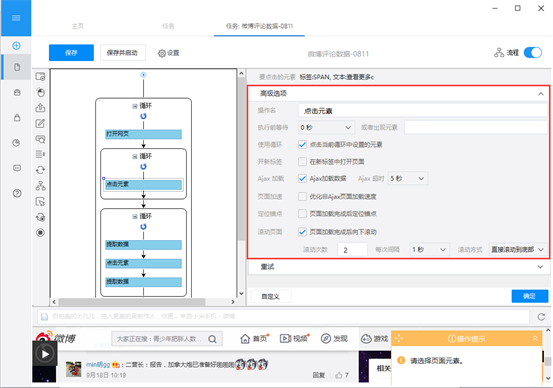Click the blue 保存 save button
This screenshot has height=388, width=553.
pyautogui.click(x=71, y=53)
